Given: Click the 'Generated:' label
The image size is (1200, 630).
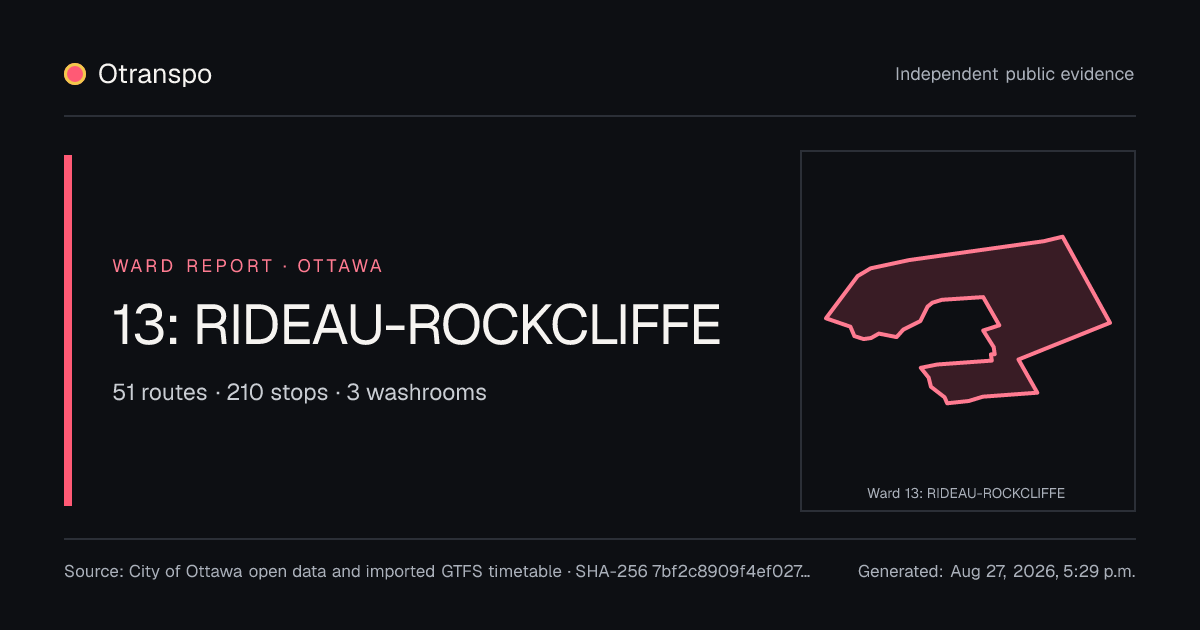Looking at the screenshot, I should tap(900, 572).
